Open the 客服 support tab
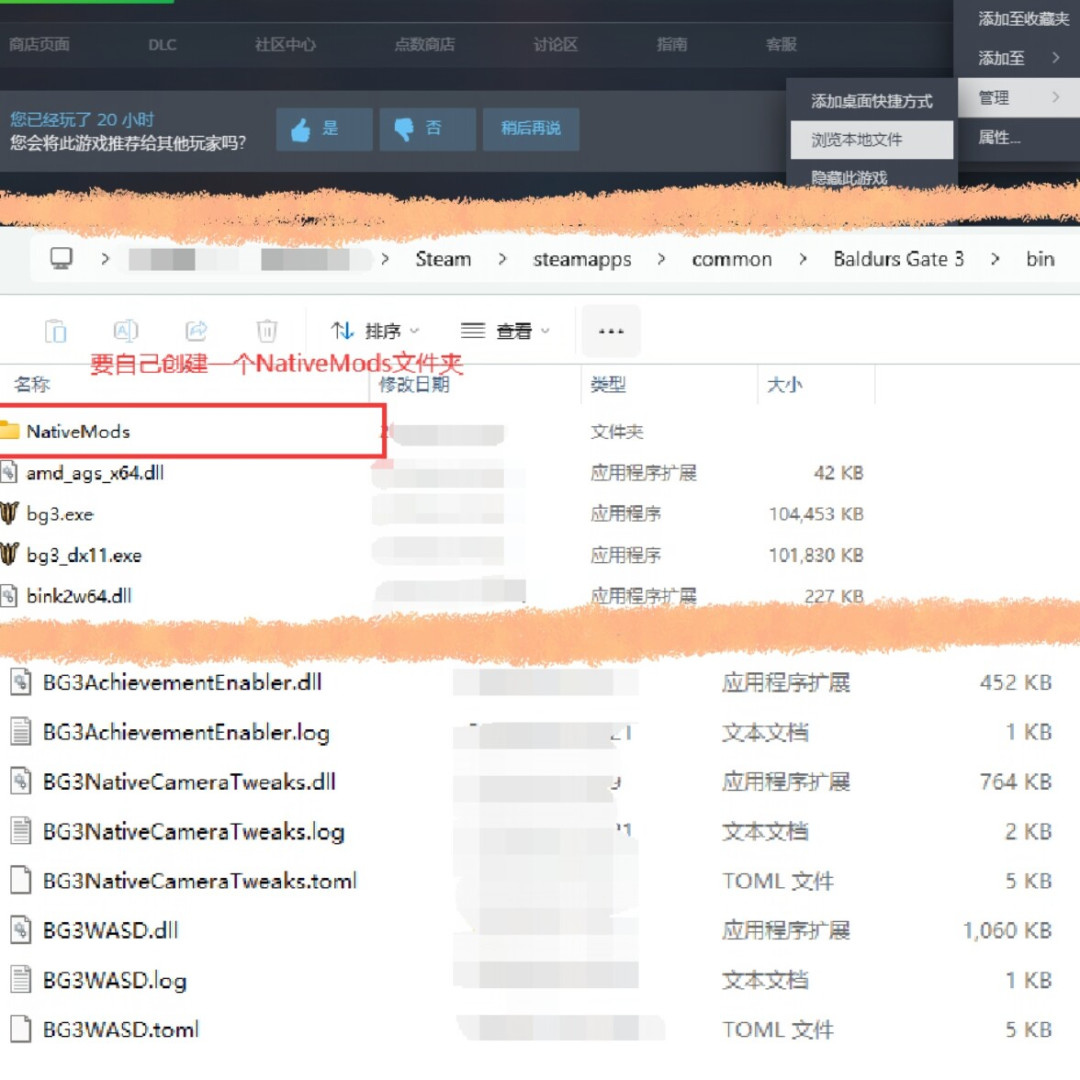 point(781,45)
